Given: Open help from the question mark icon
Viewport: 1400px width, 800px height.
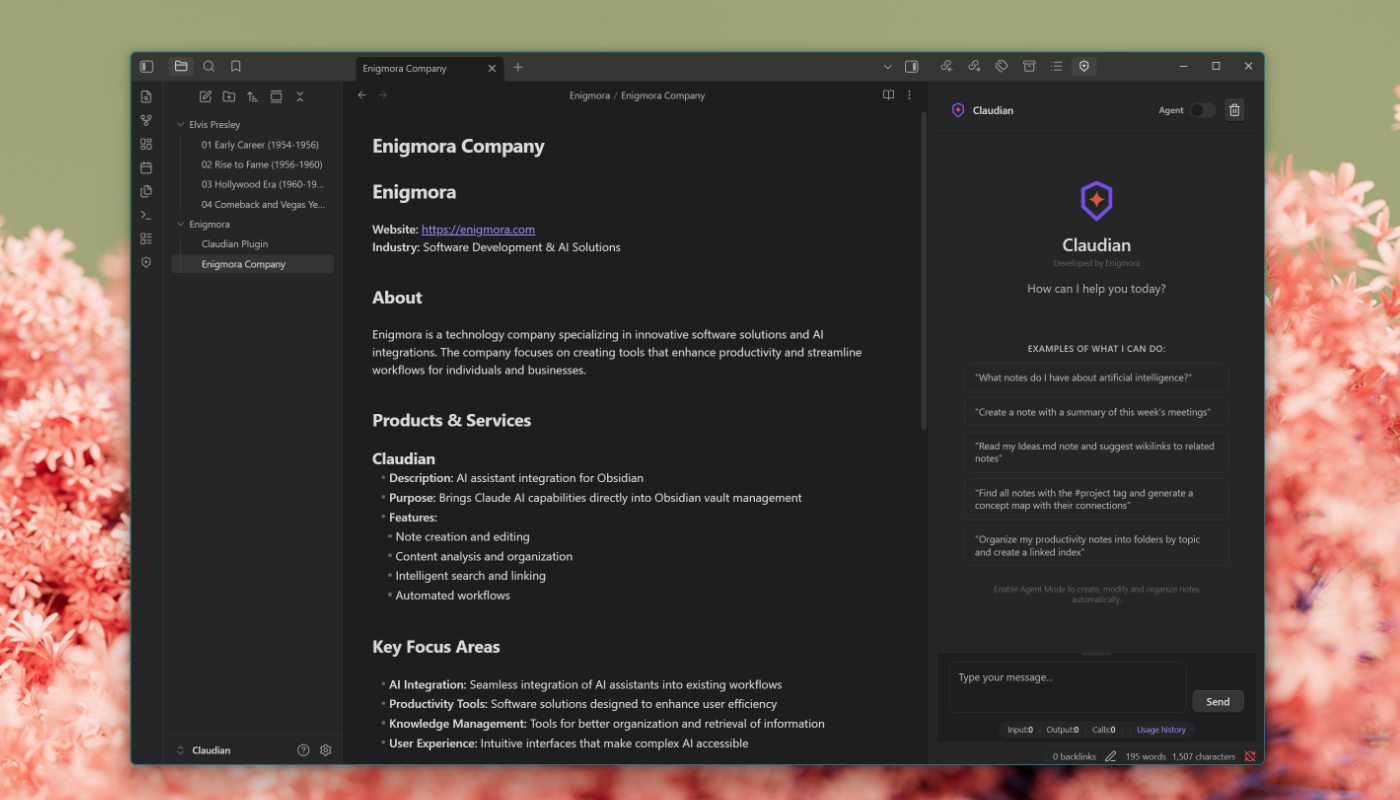Looking at the screenshot, I should coord(303,750).
